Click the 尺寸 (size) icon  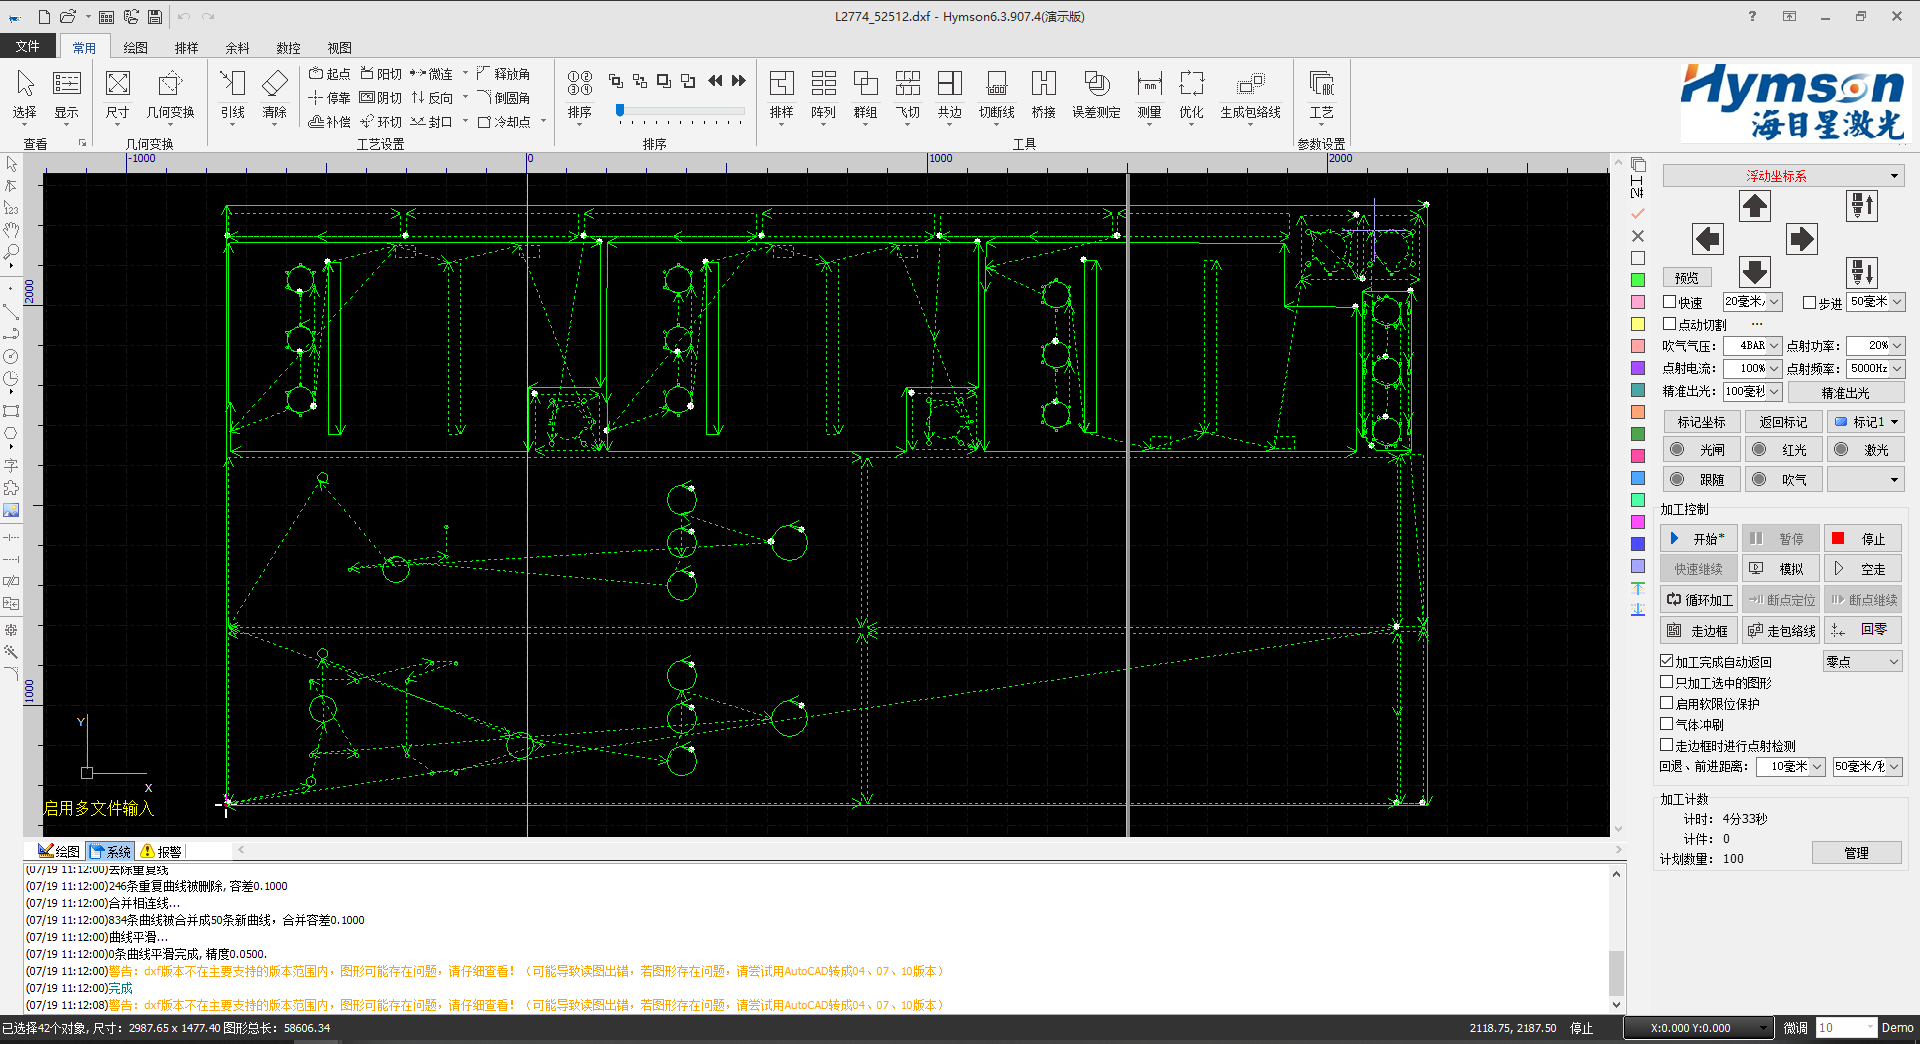[x=118, y=84]
